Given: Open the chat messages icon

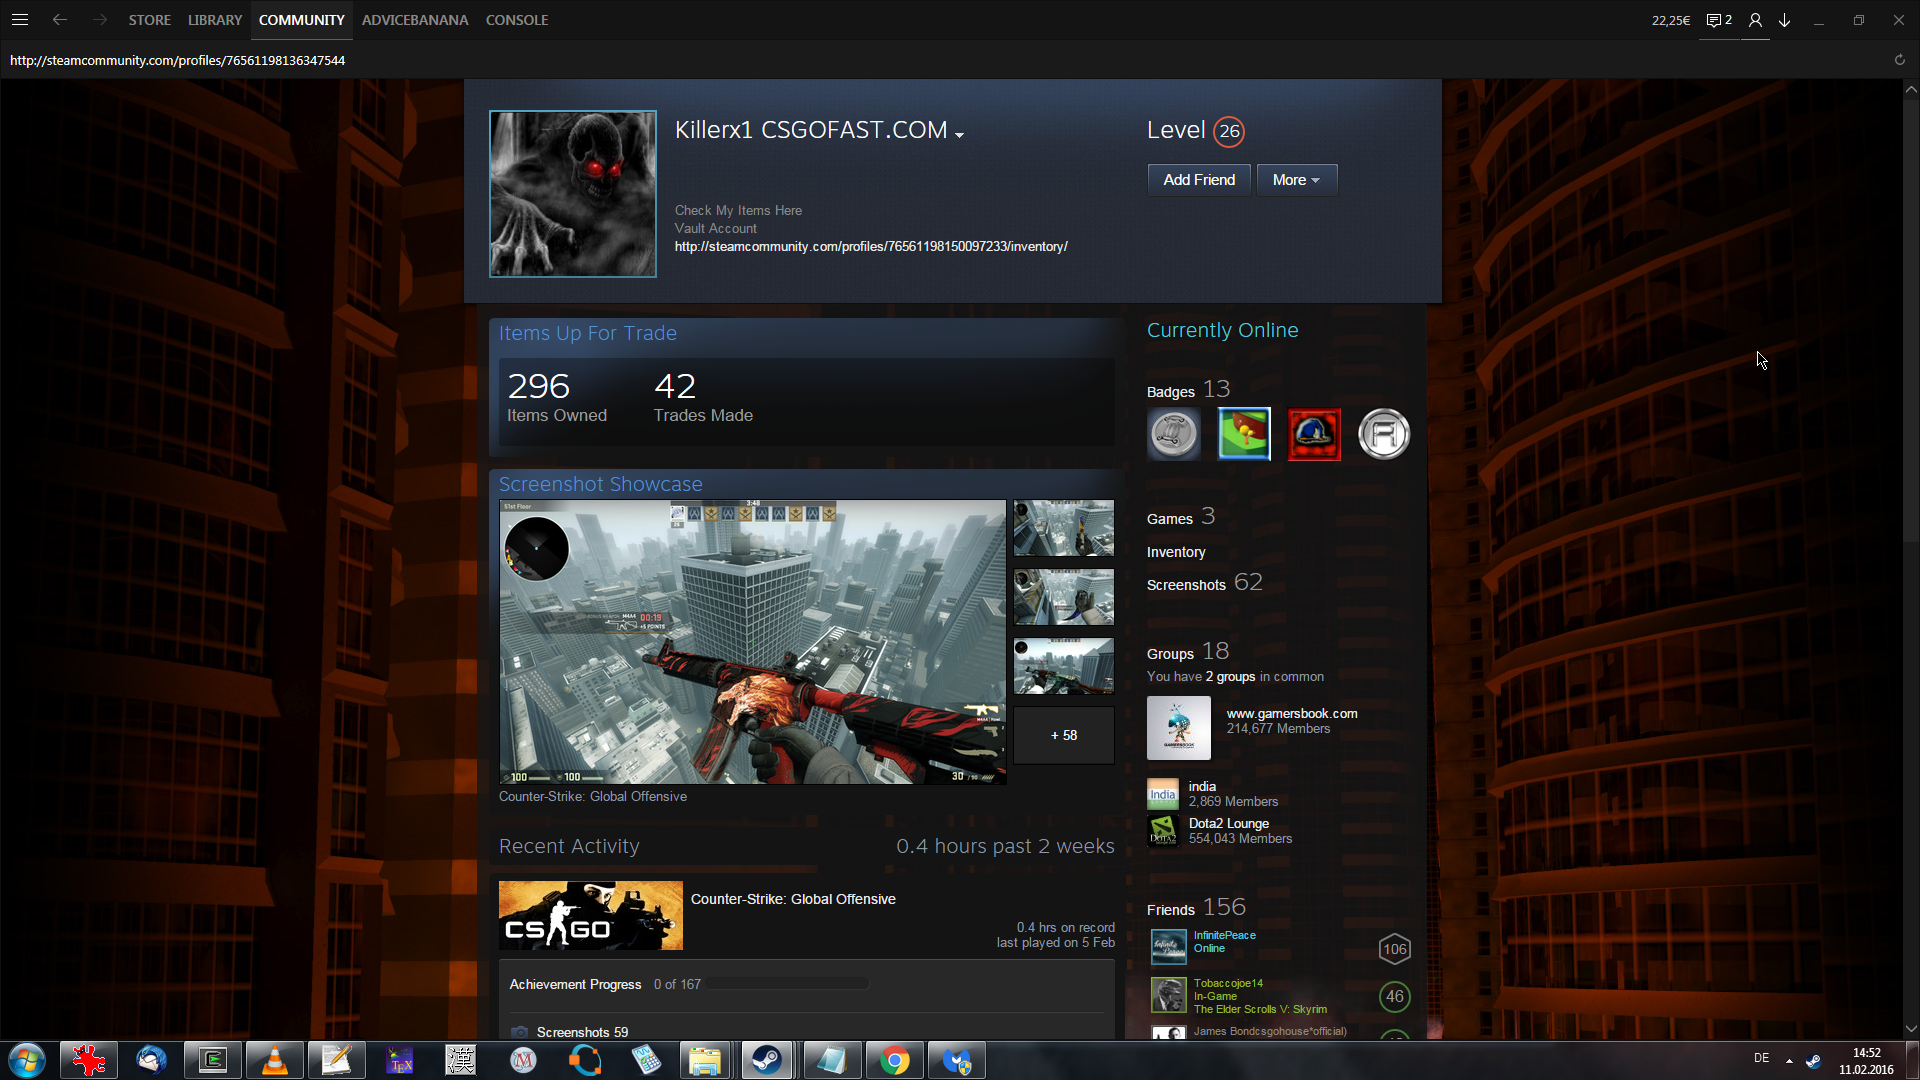Looking at the screenshot, I should [x=1718, y=20].
